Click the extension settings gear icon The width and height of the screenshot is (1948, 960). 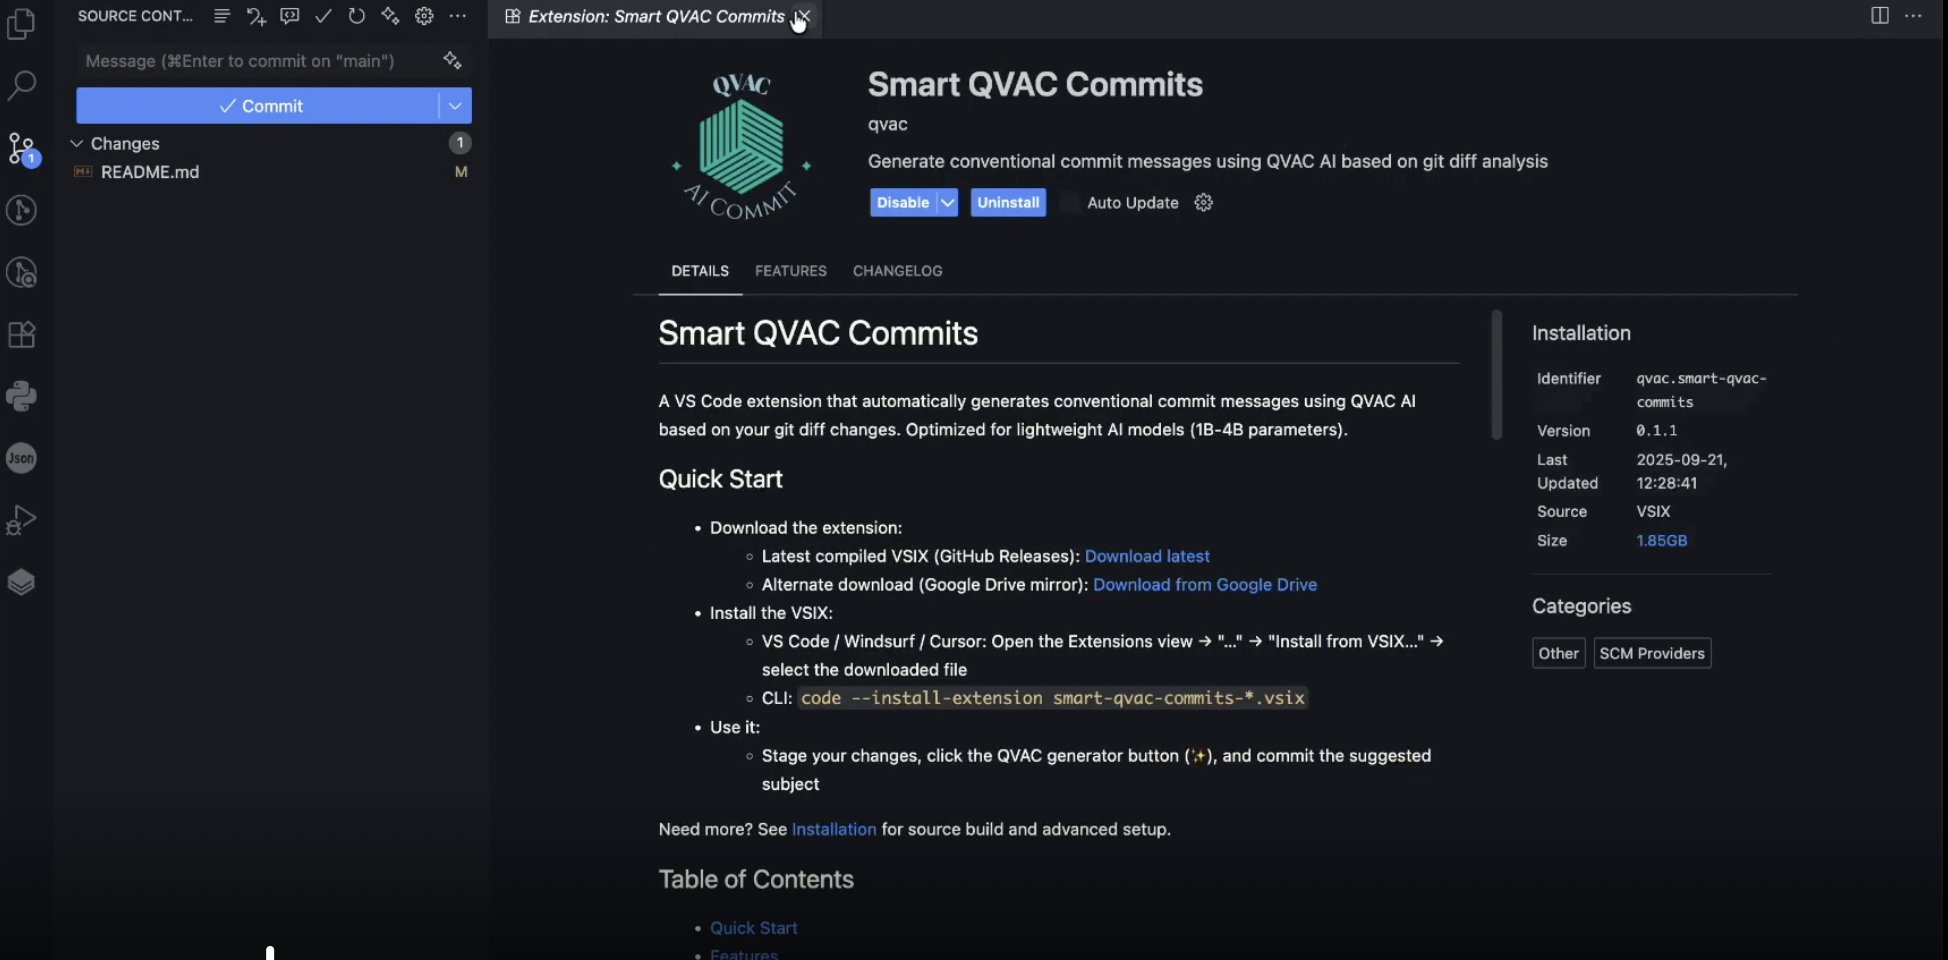(1203, 202)
